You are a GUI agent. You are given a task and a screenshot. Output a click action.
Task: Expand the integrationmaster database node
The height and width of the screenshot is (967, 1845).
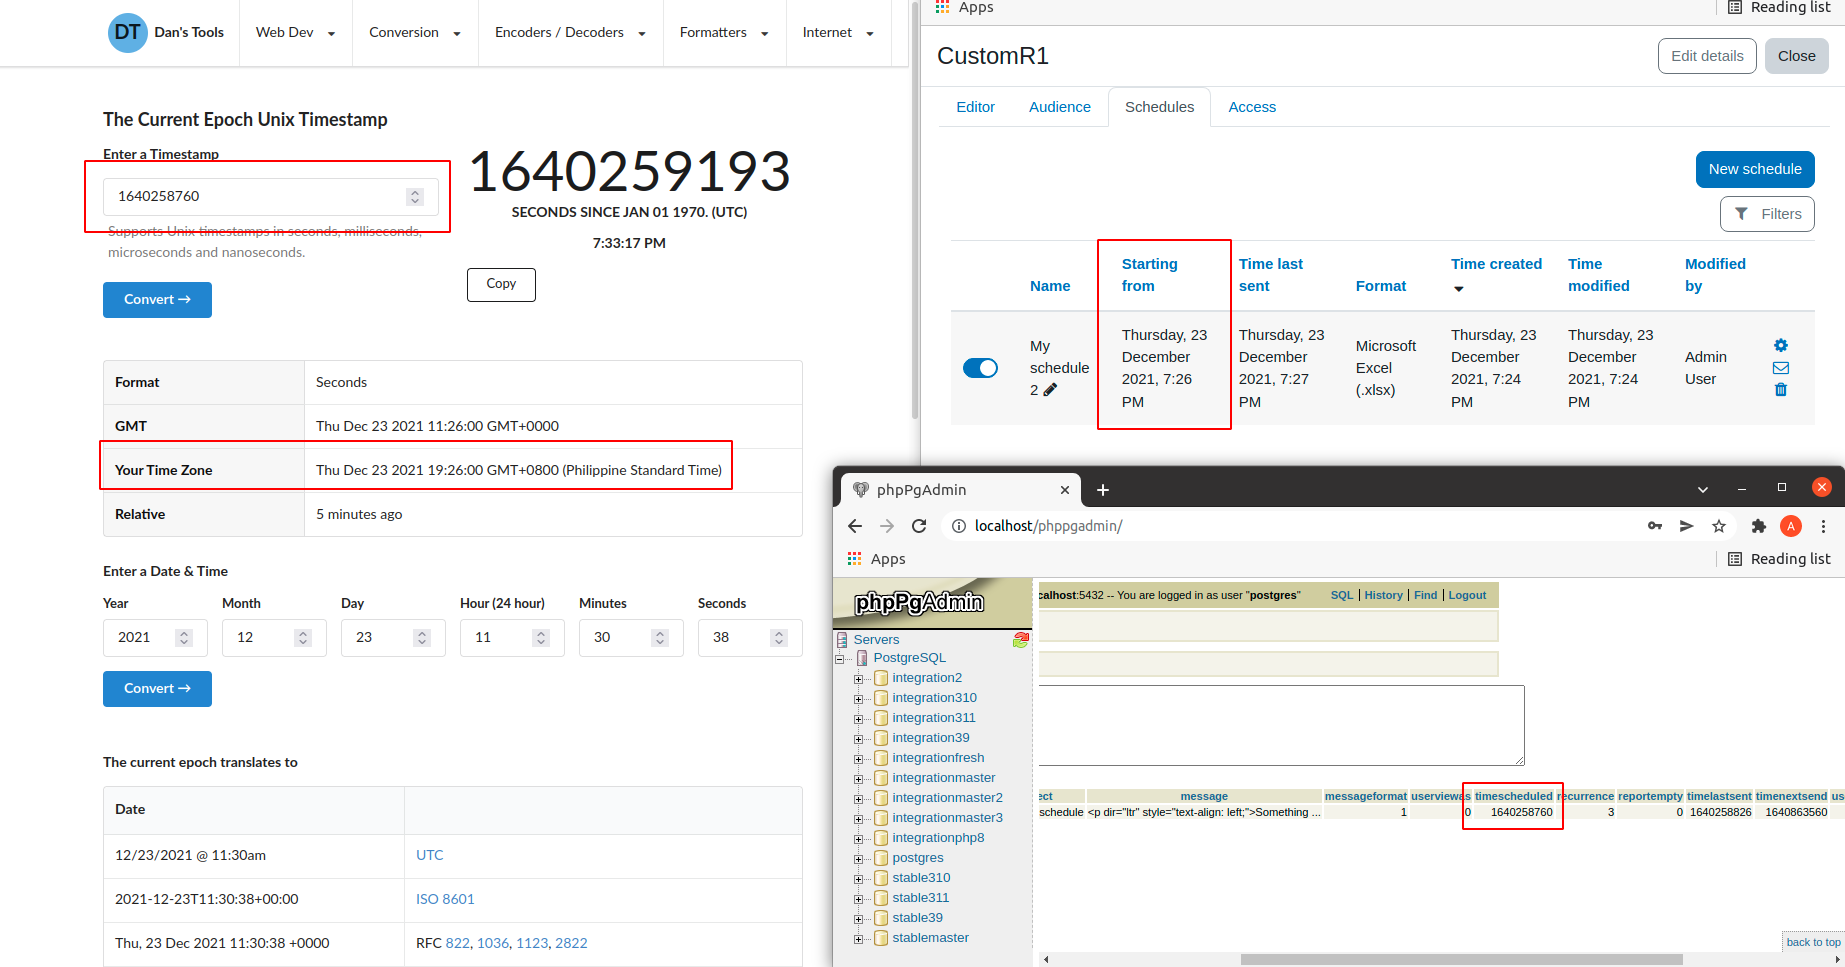[x=858, y=779]
